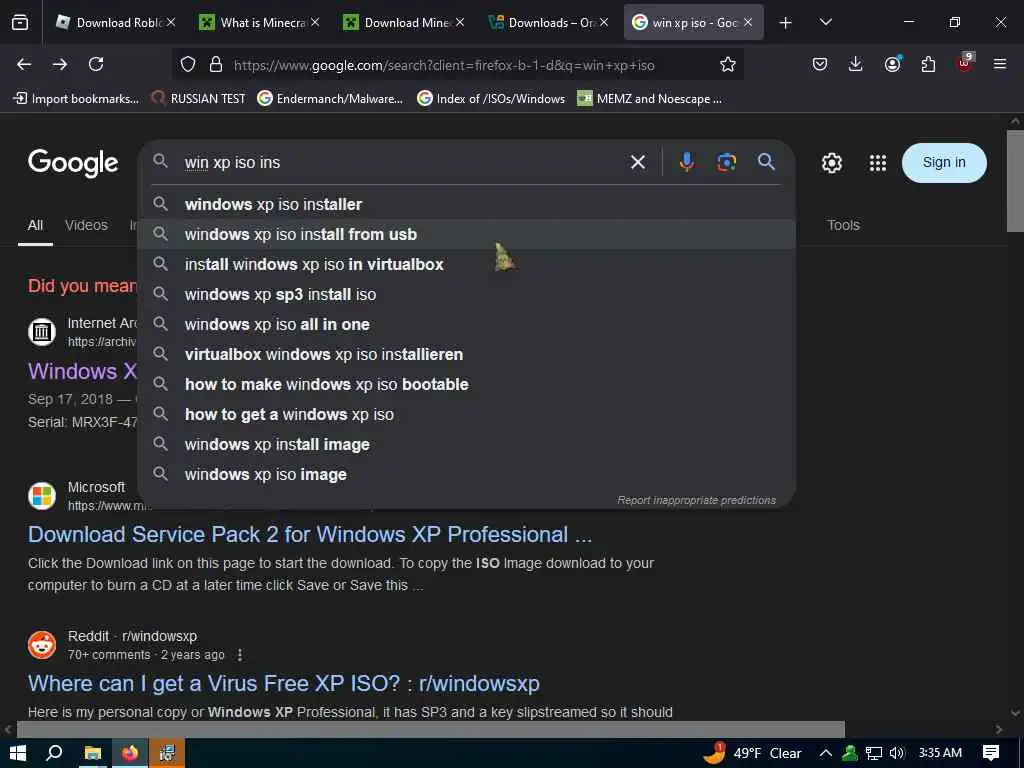Show hidden system tray icons
Screen dimensions: 1024x768
click(x=825, y=753)
